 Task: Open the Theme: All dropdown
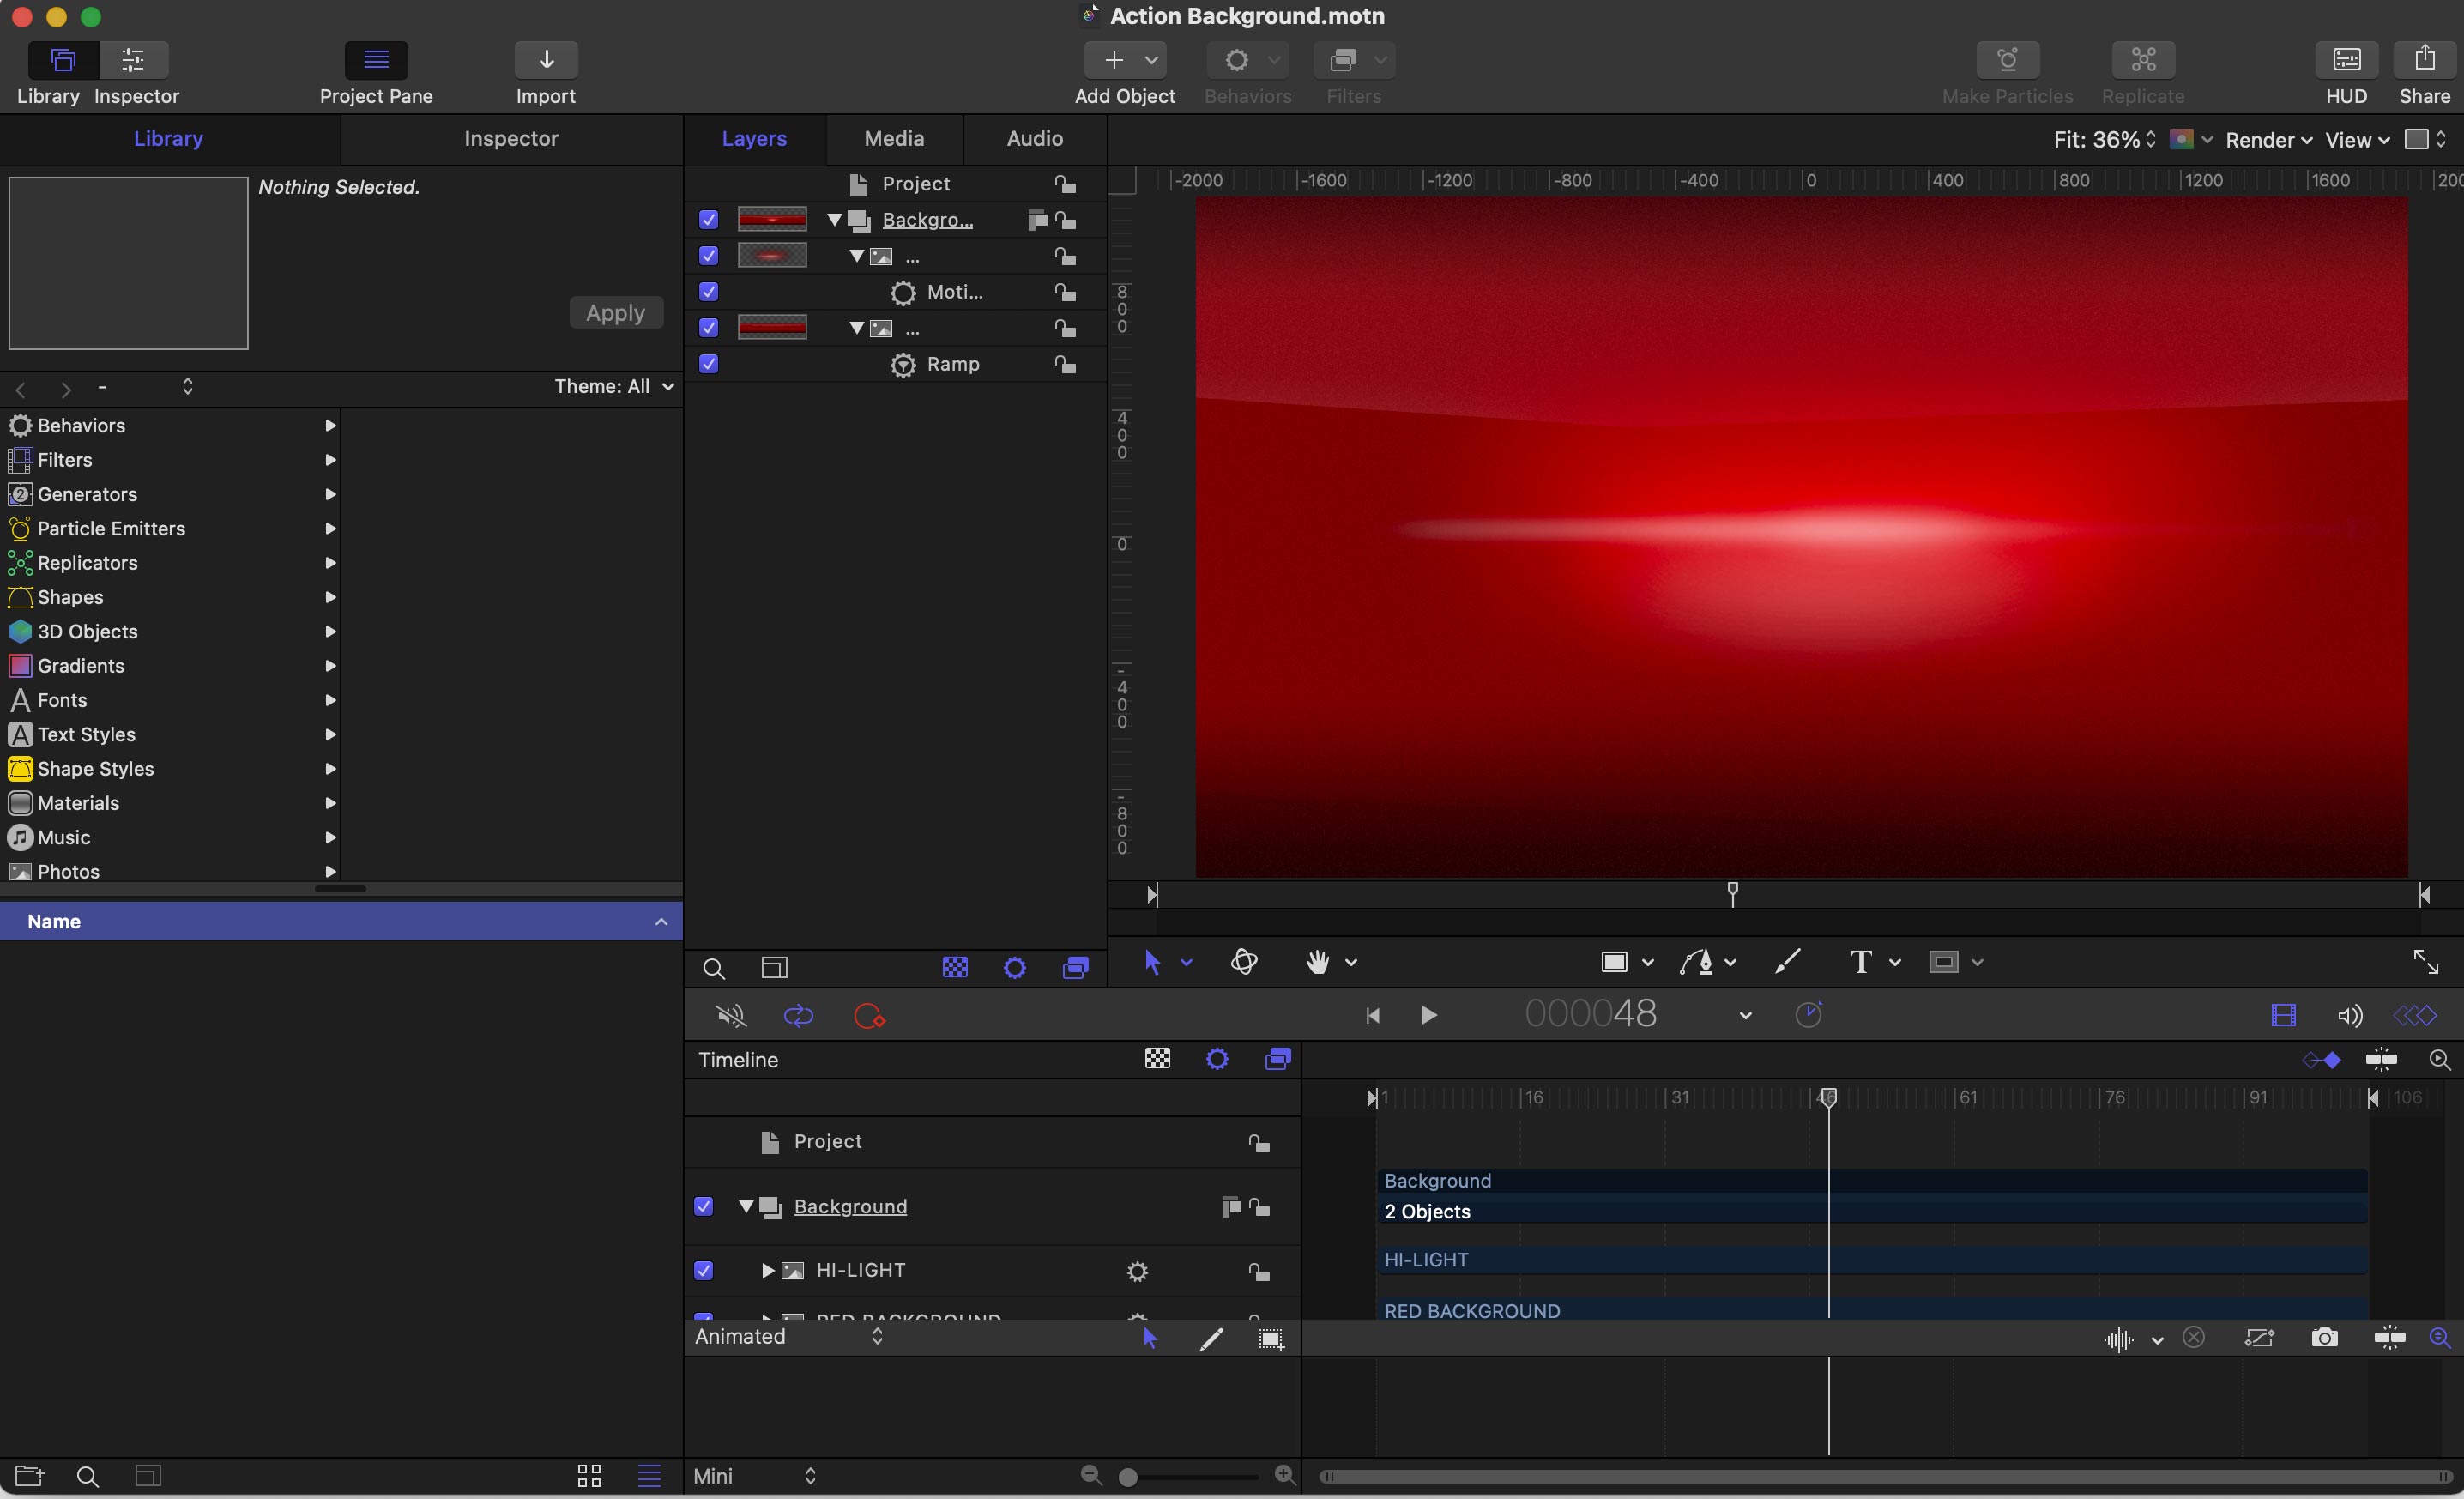pos(614,387)
